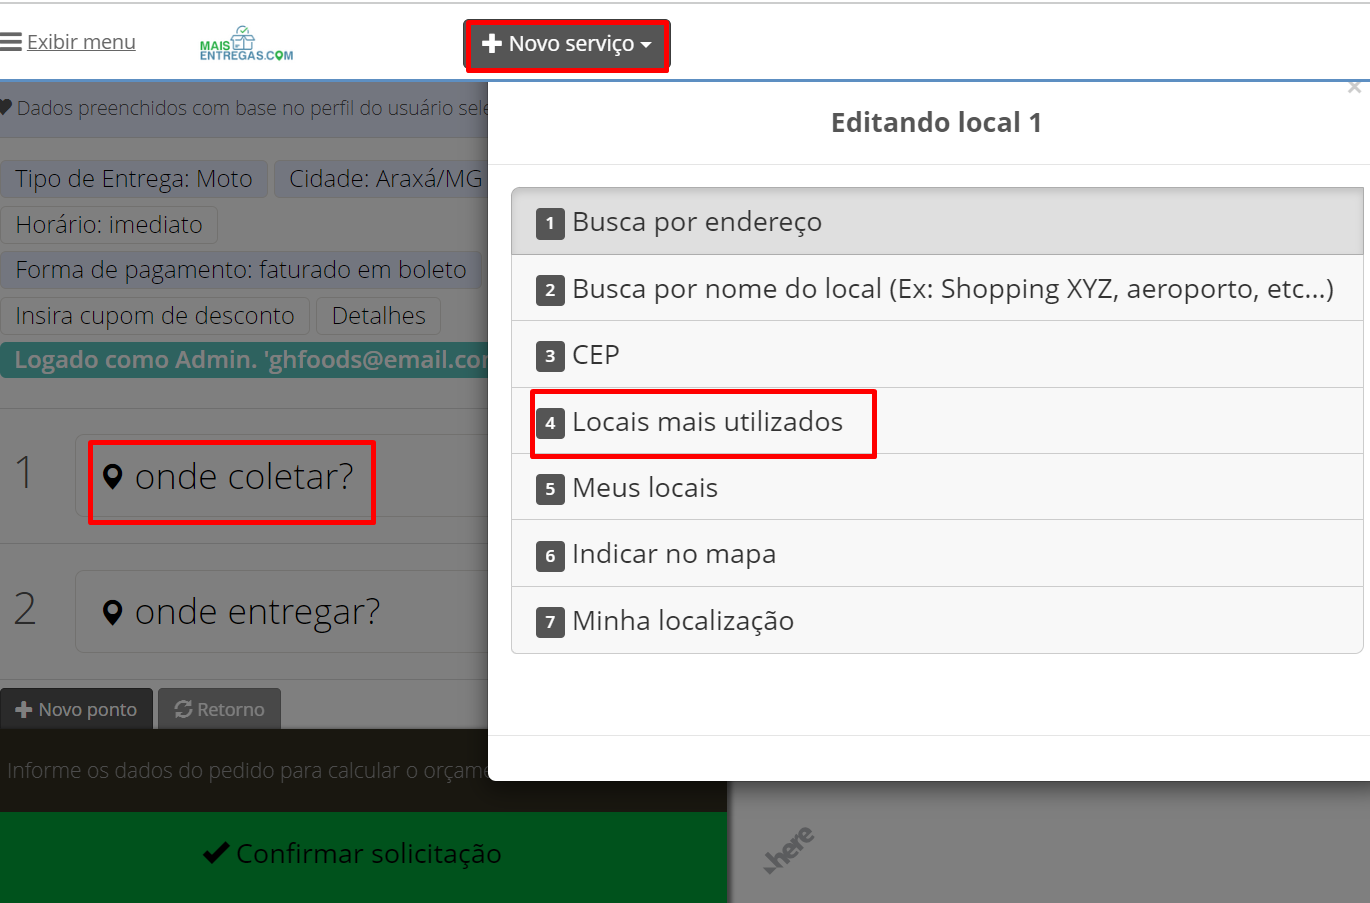Open Forma de pagamento: faturado em boleto
Image resolution: width=1370 pixels, height=903 pixels.
tap(241, 269)
